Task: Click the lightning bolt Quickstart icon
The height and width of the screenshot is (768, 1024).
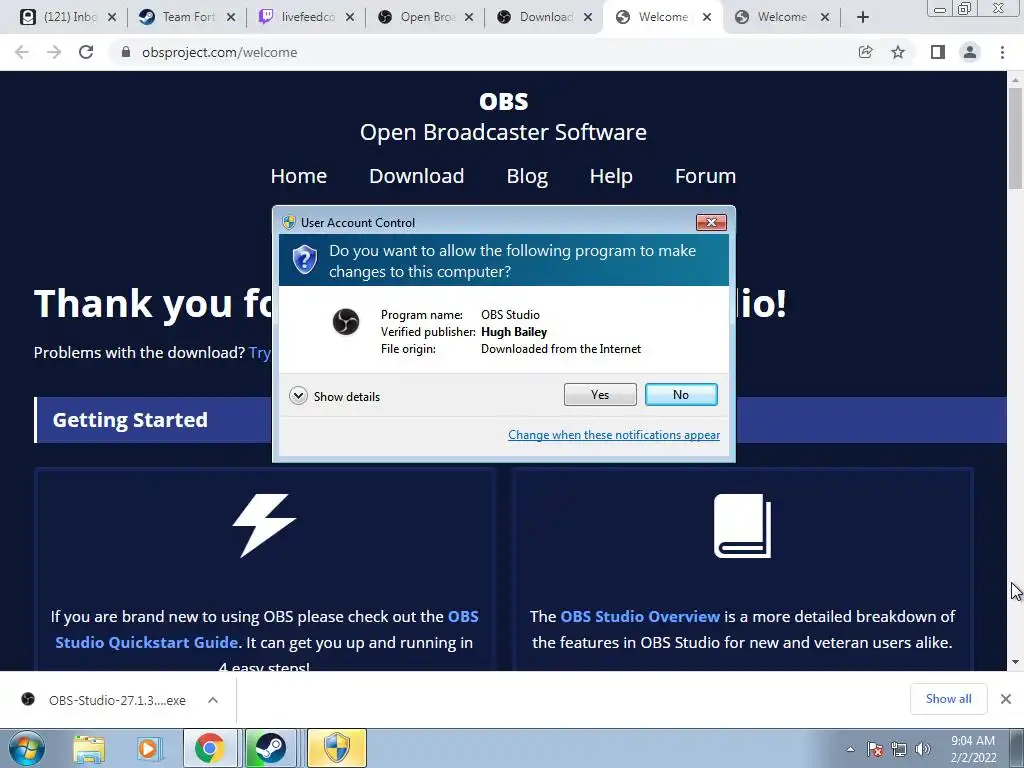Action: [x=264, y=525]
